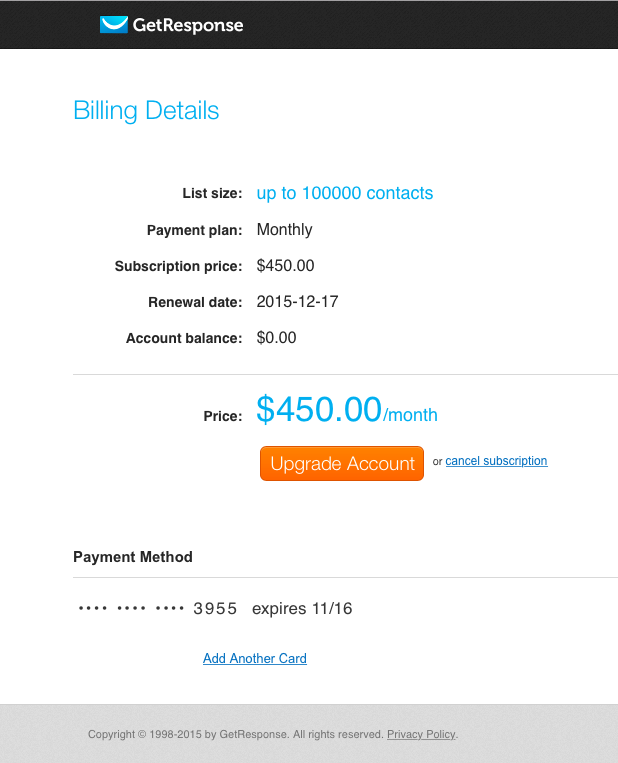This screenshot has width=618, height=763.
Task: Click the large blue $450.00 price
Action: (319, 409)
